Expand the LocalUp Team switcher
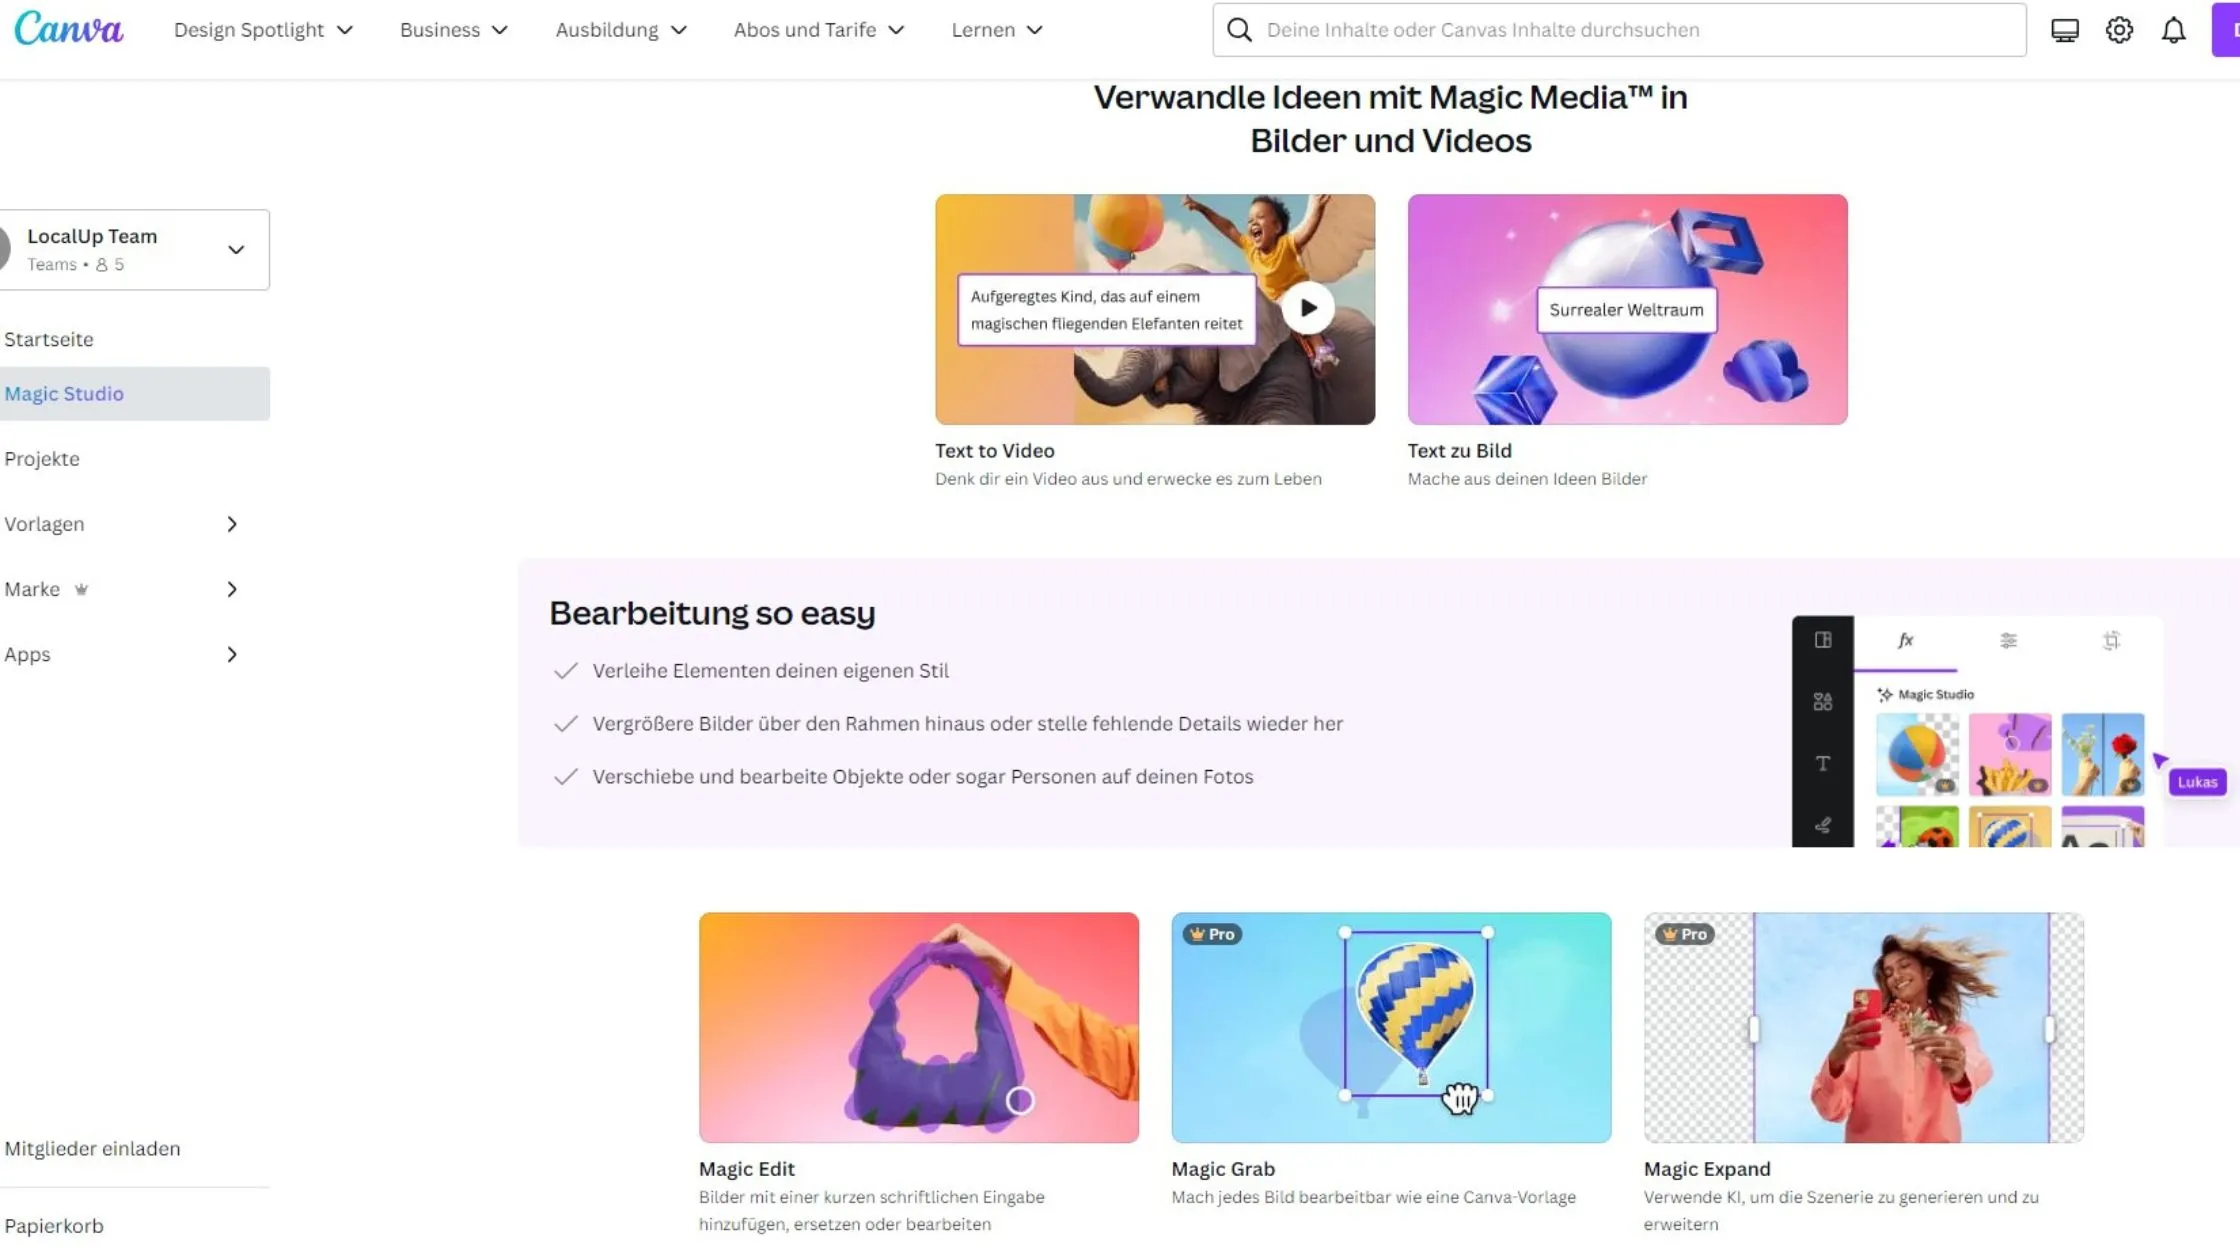 pyautogui.click(x=134, y=250)
